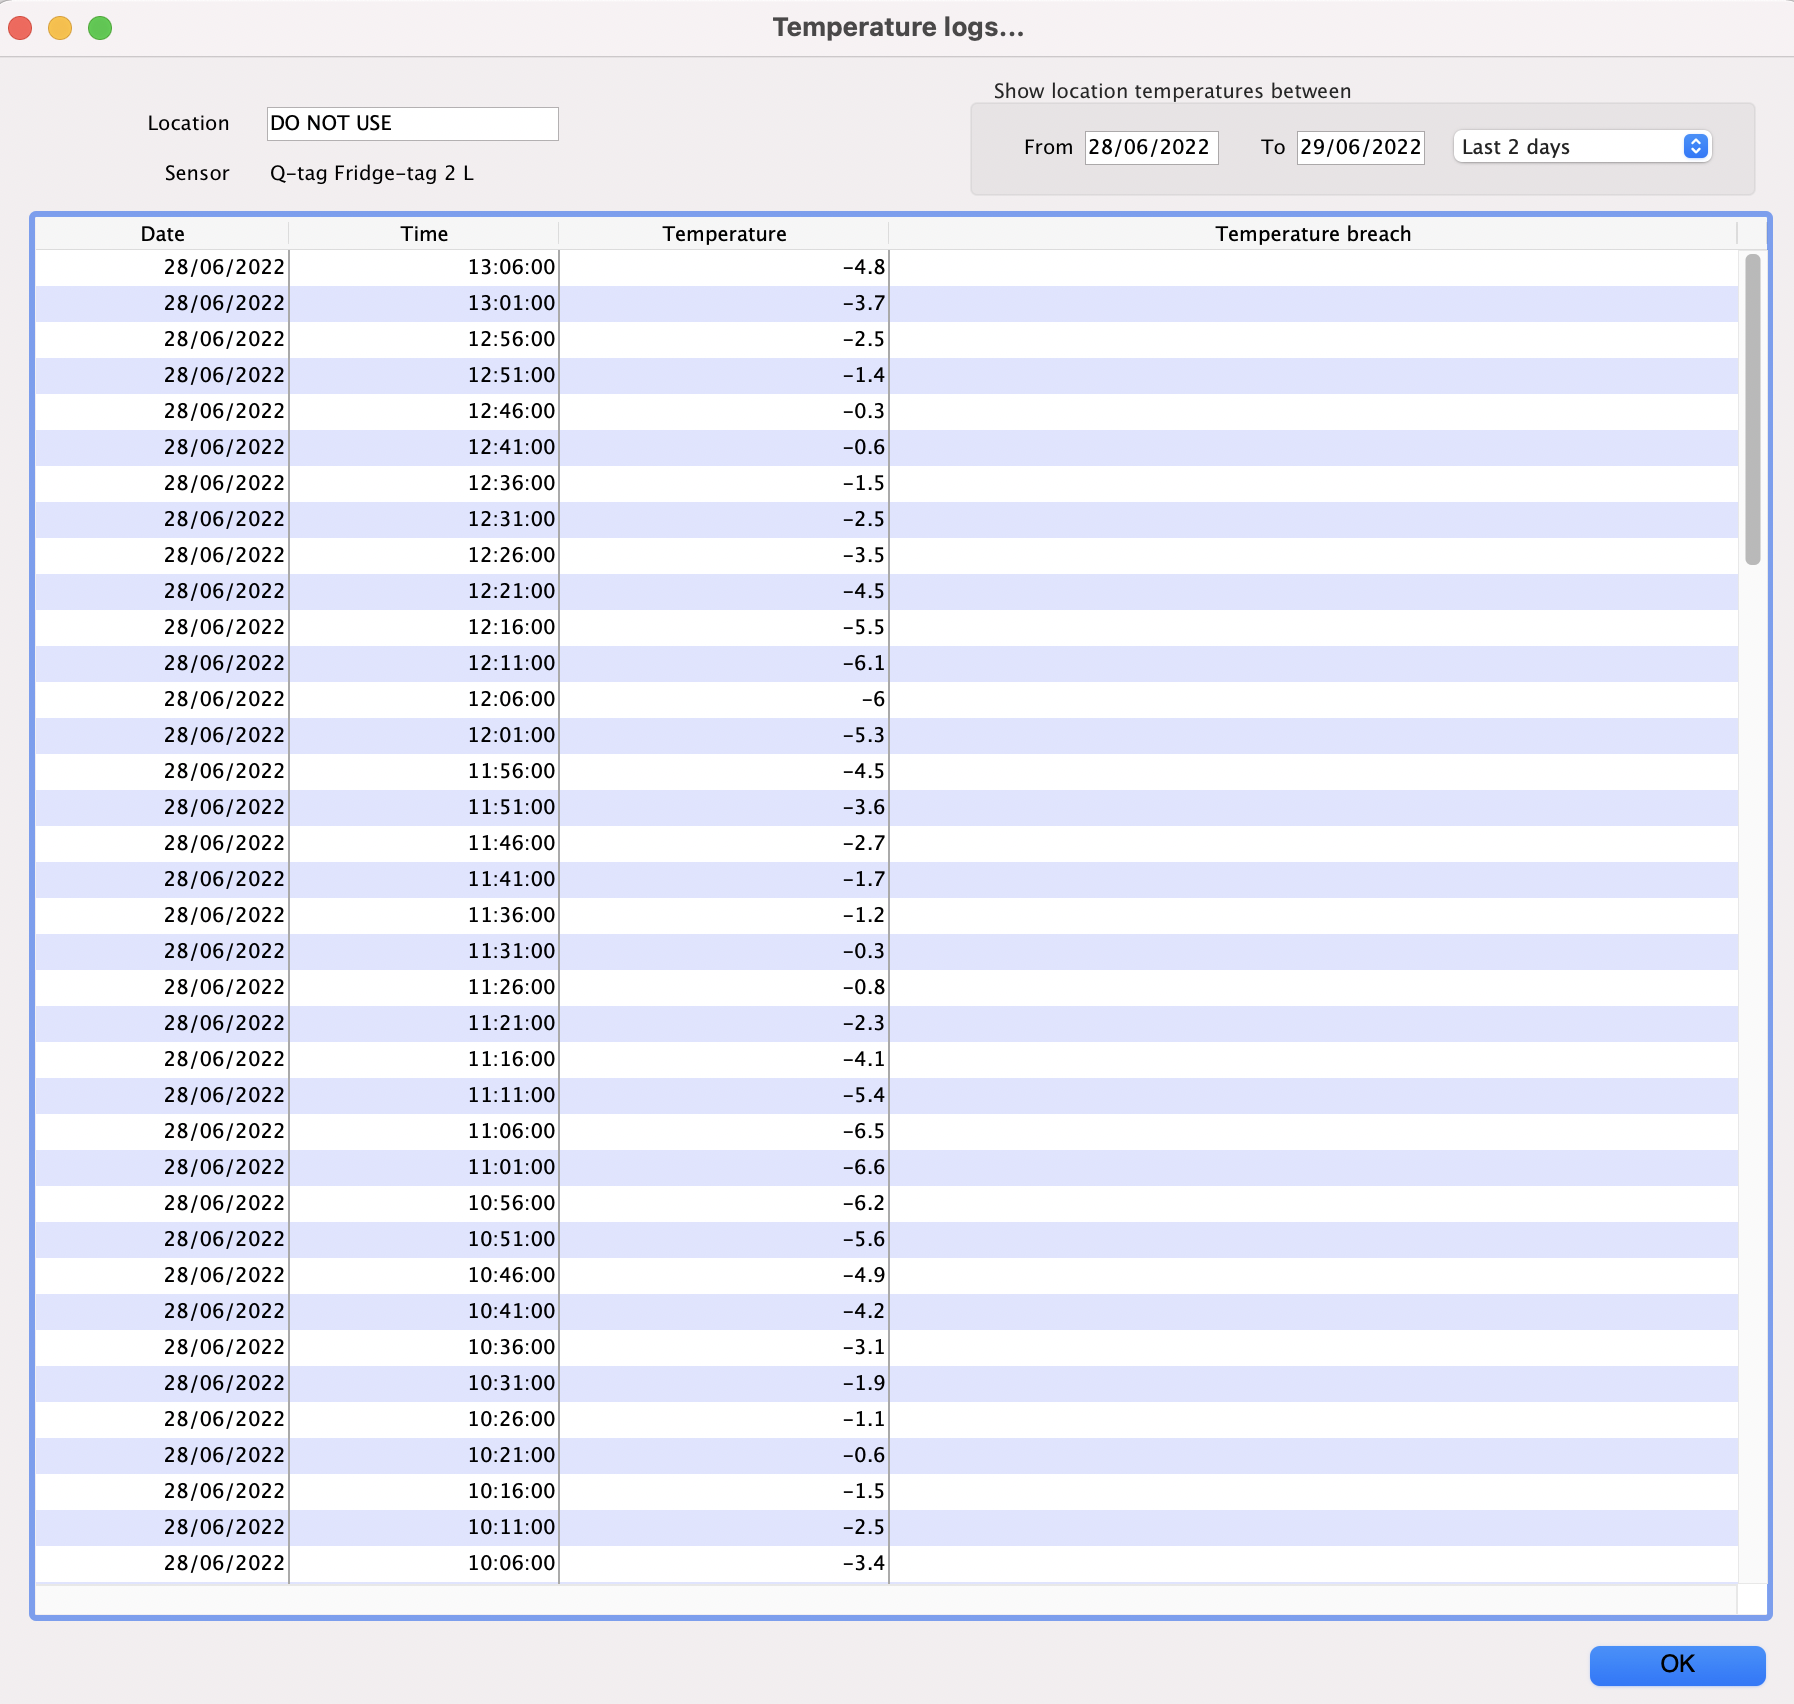Sort by the Temperature column header

pyautogui.click(x=724, y=233)
